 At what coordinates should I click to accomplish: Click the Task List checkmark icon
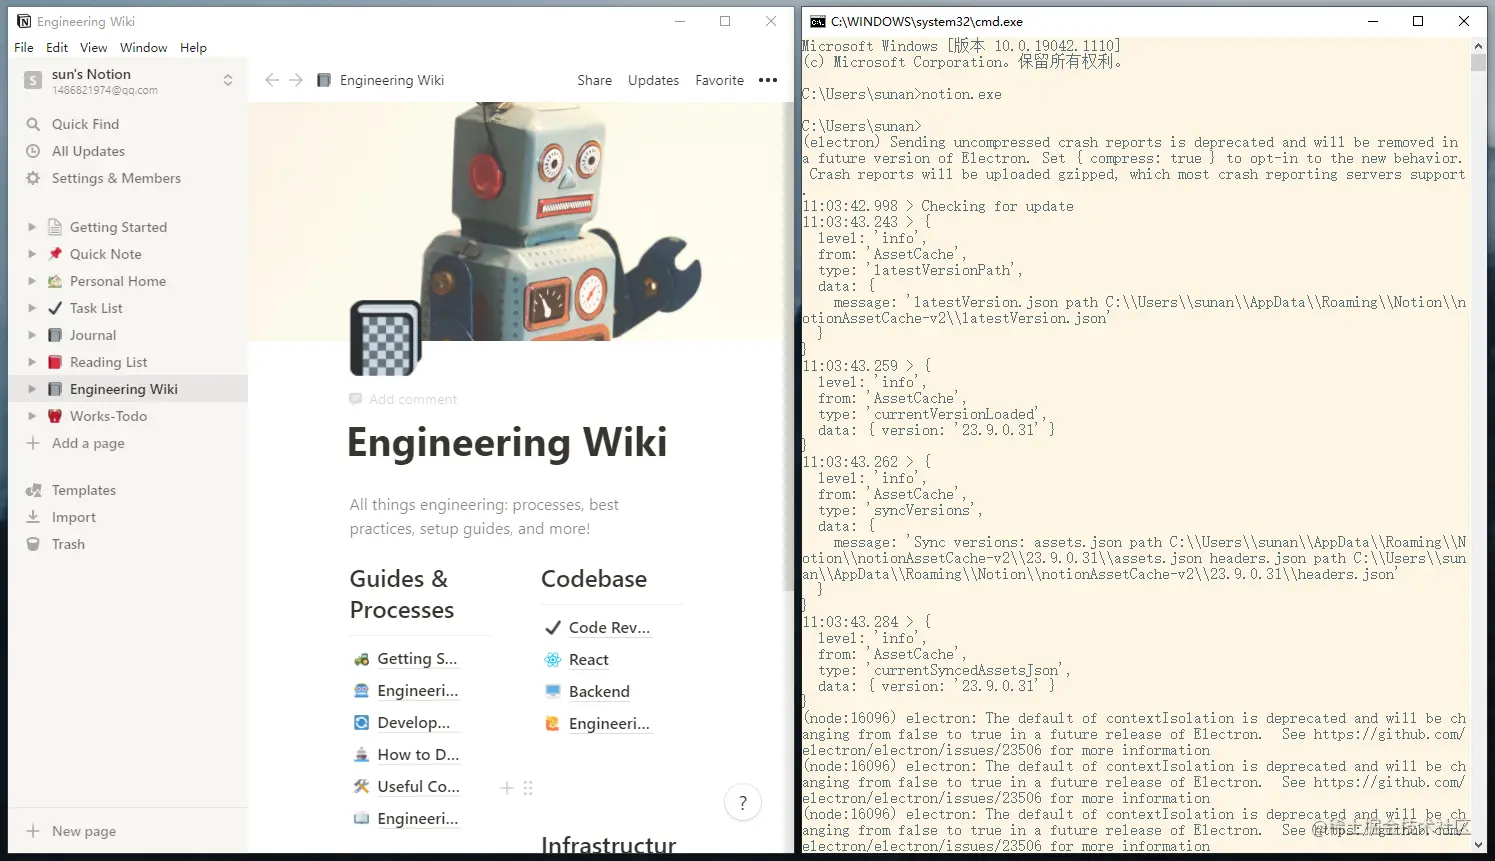click(x=55, y=308)
